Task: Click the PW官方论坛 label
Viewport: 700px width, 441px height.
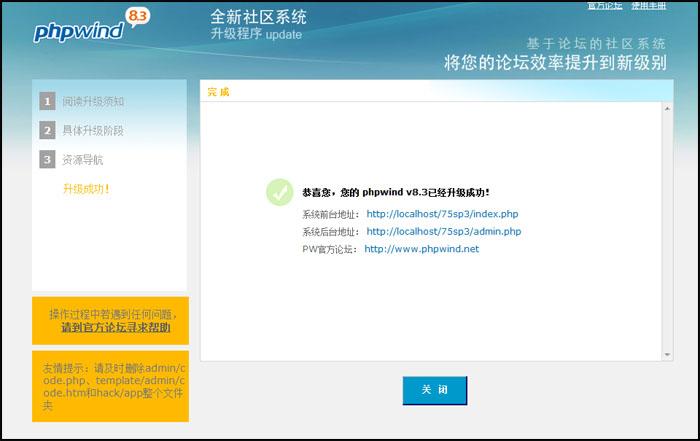Action: [x=330, y=249]
